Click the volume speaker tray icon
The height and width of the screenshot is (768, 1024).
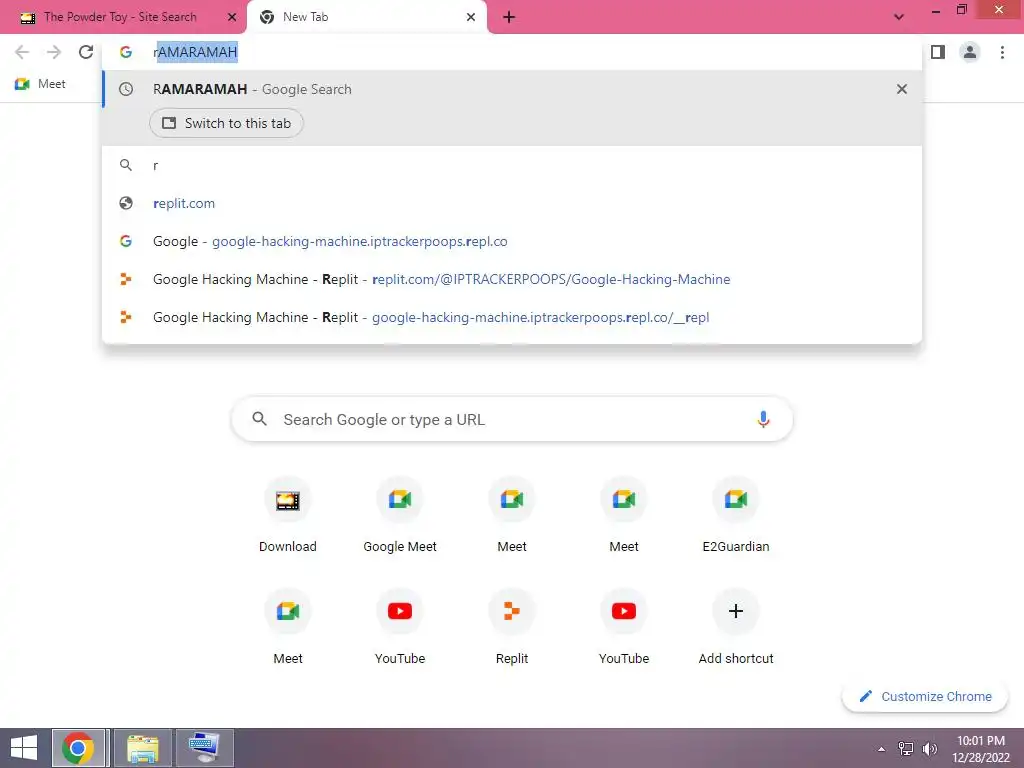coord(929,749)
